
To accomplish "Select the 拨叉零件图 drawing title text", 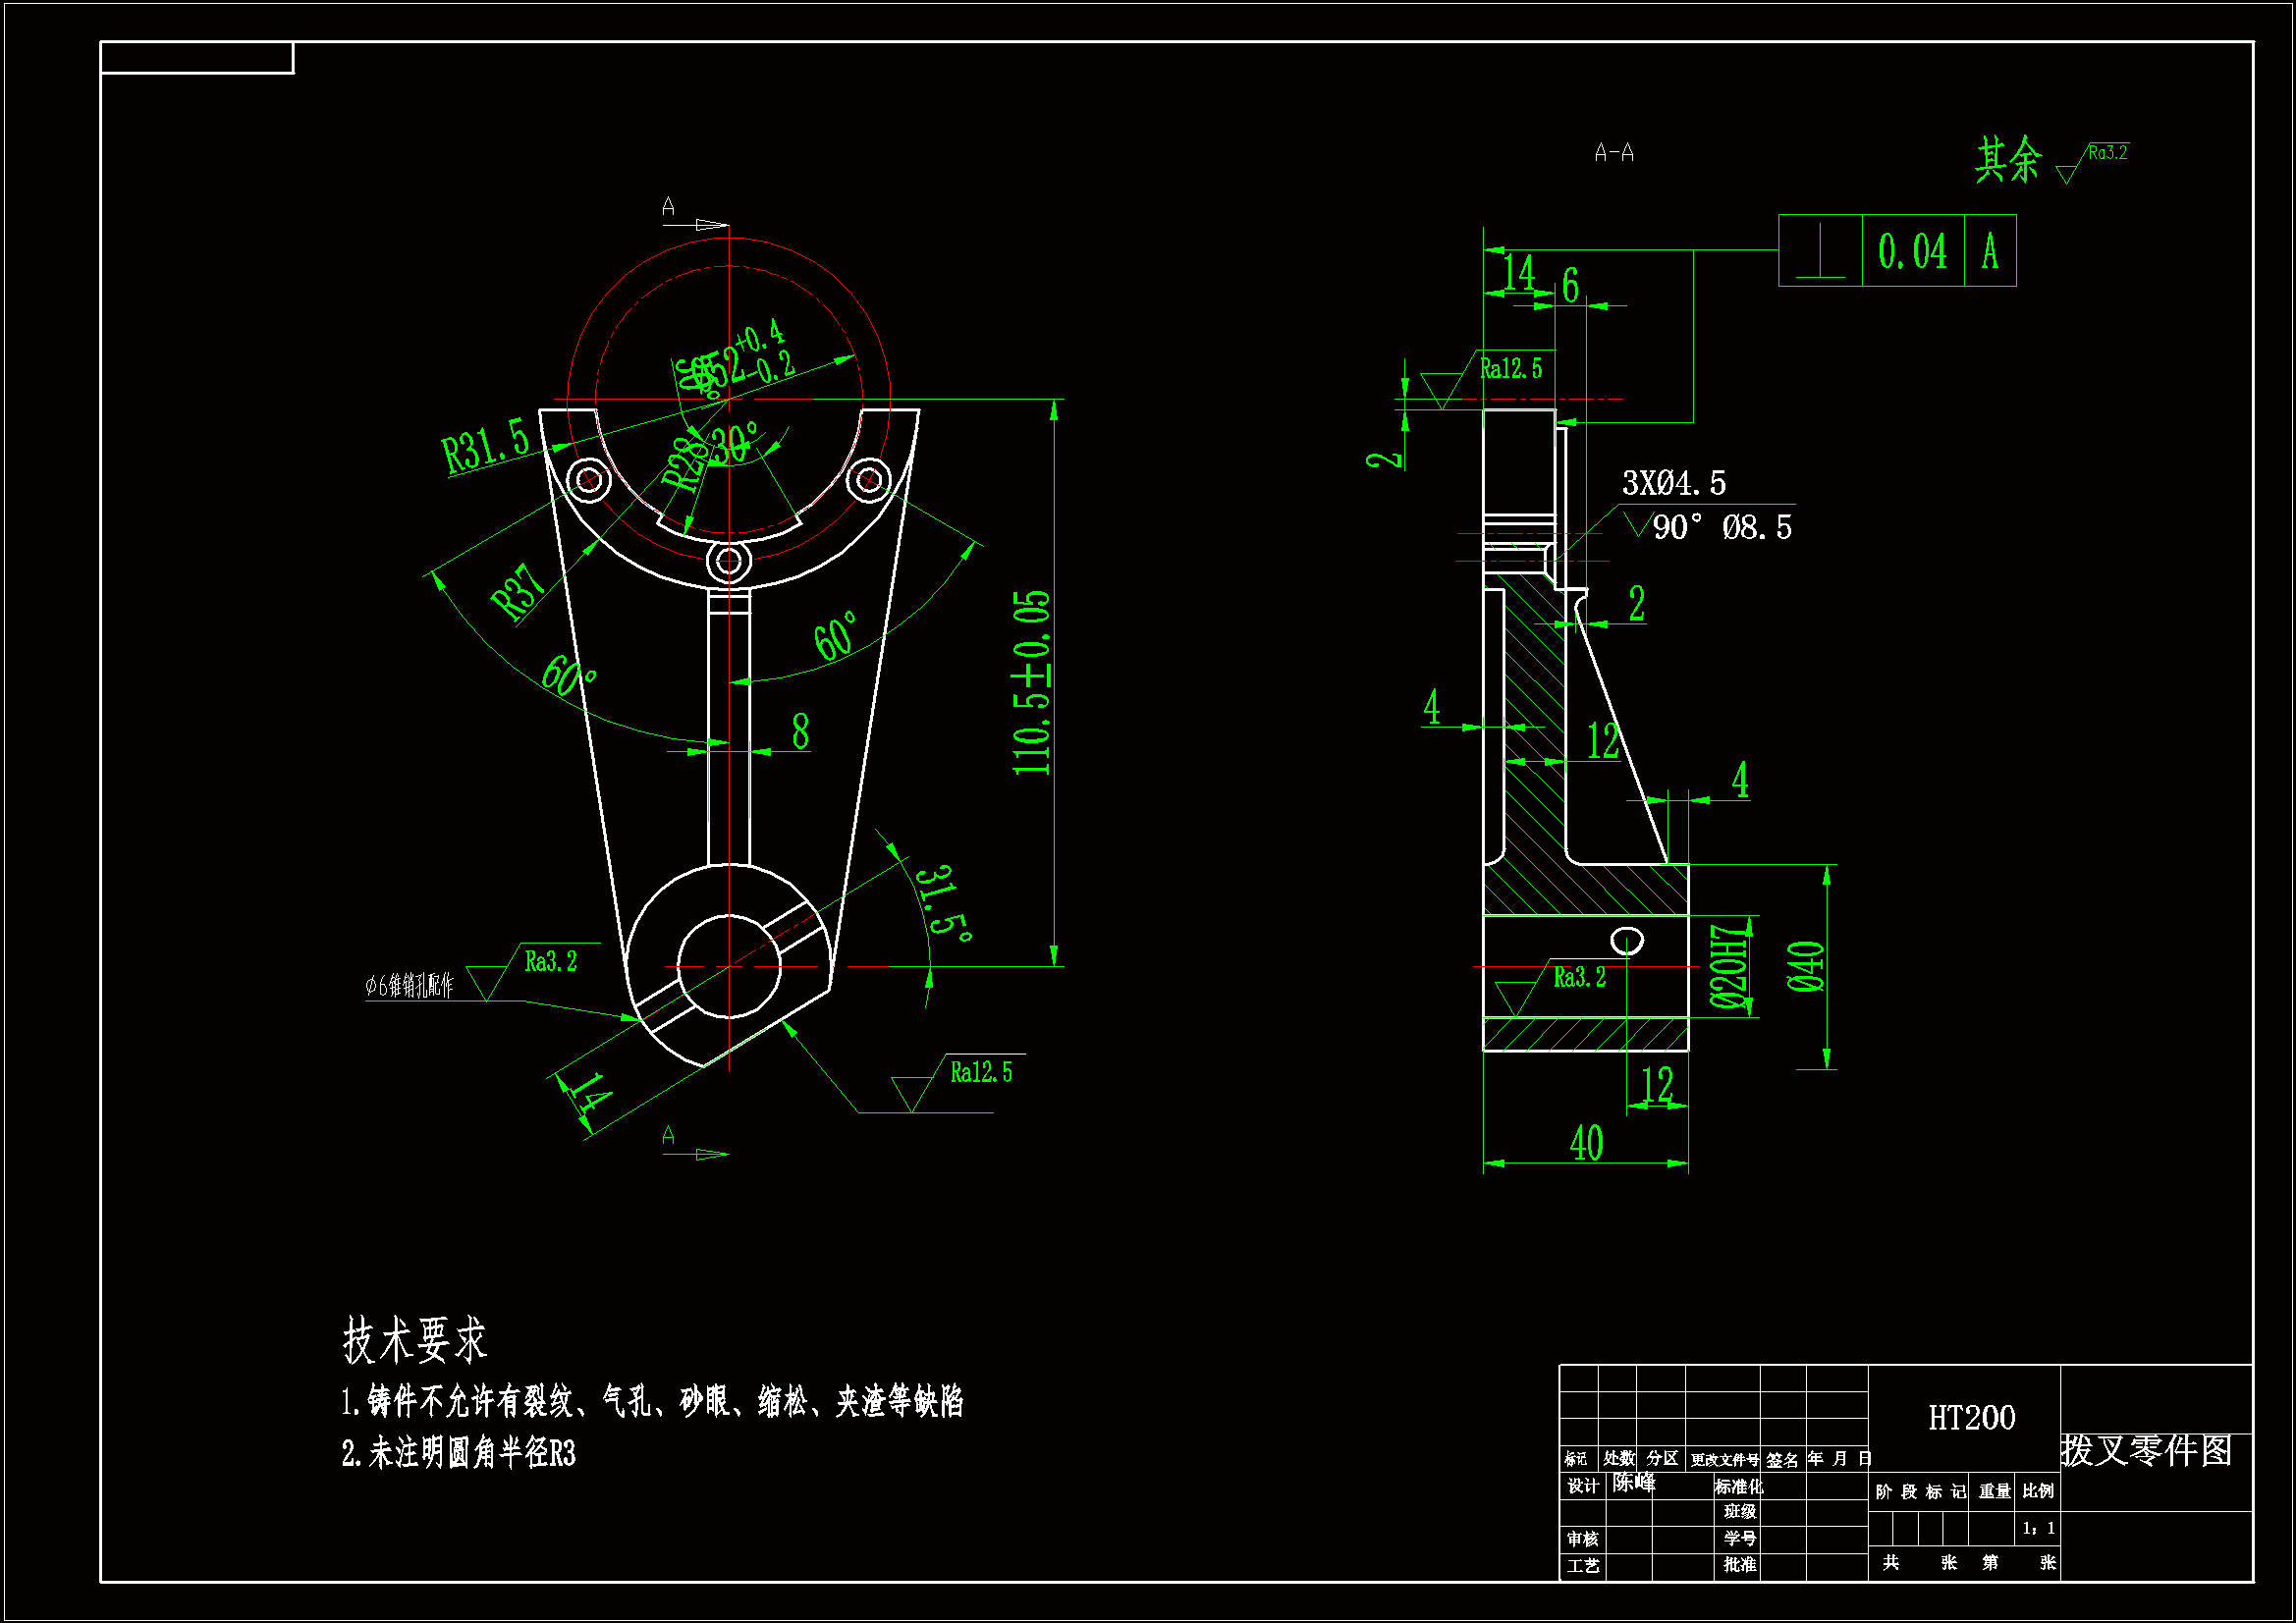I will point(2147,1450).
